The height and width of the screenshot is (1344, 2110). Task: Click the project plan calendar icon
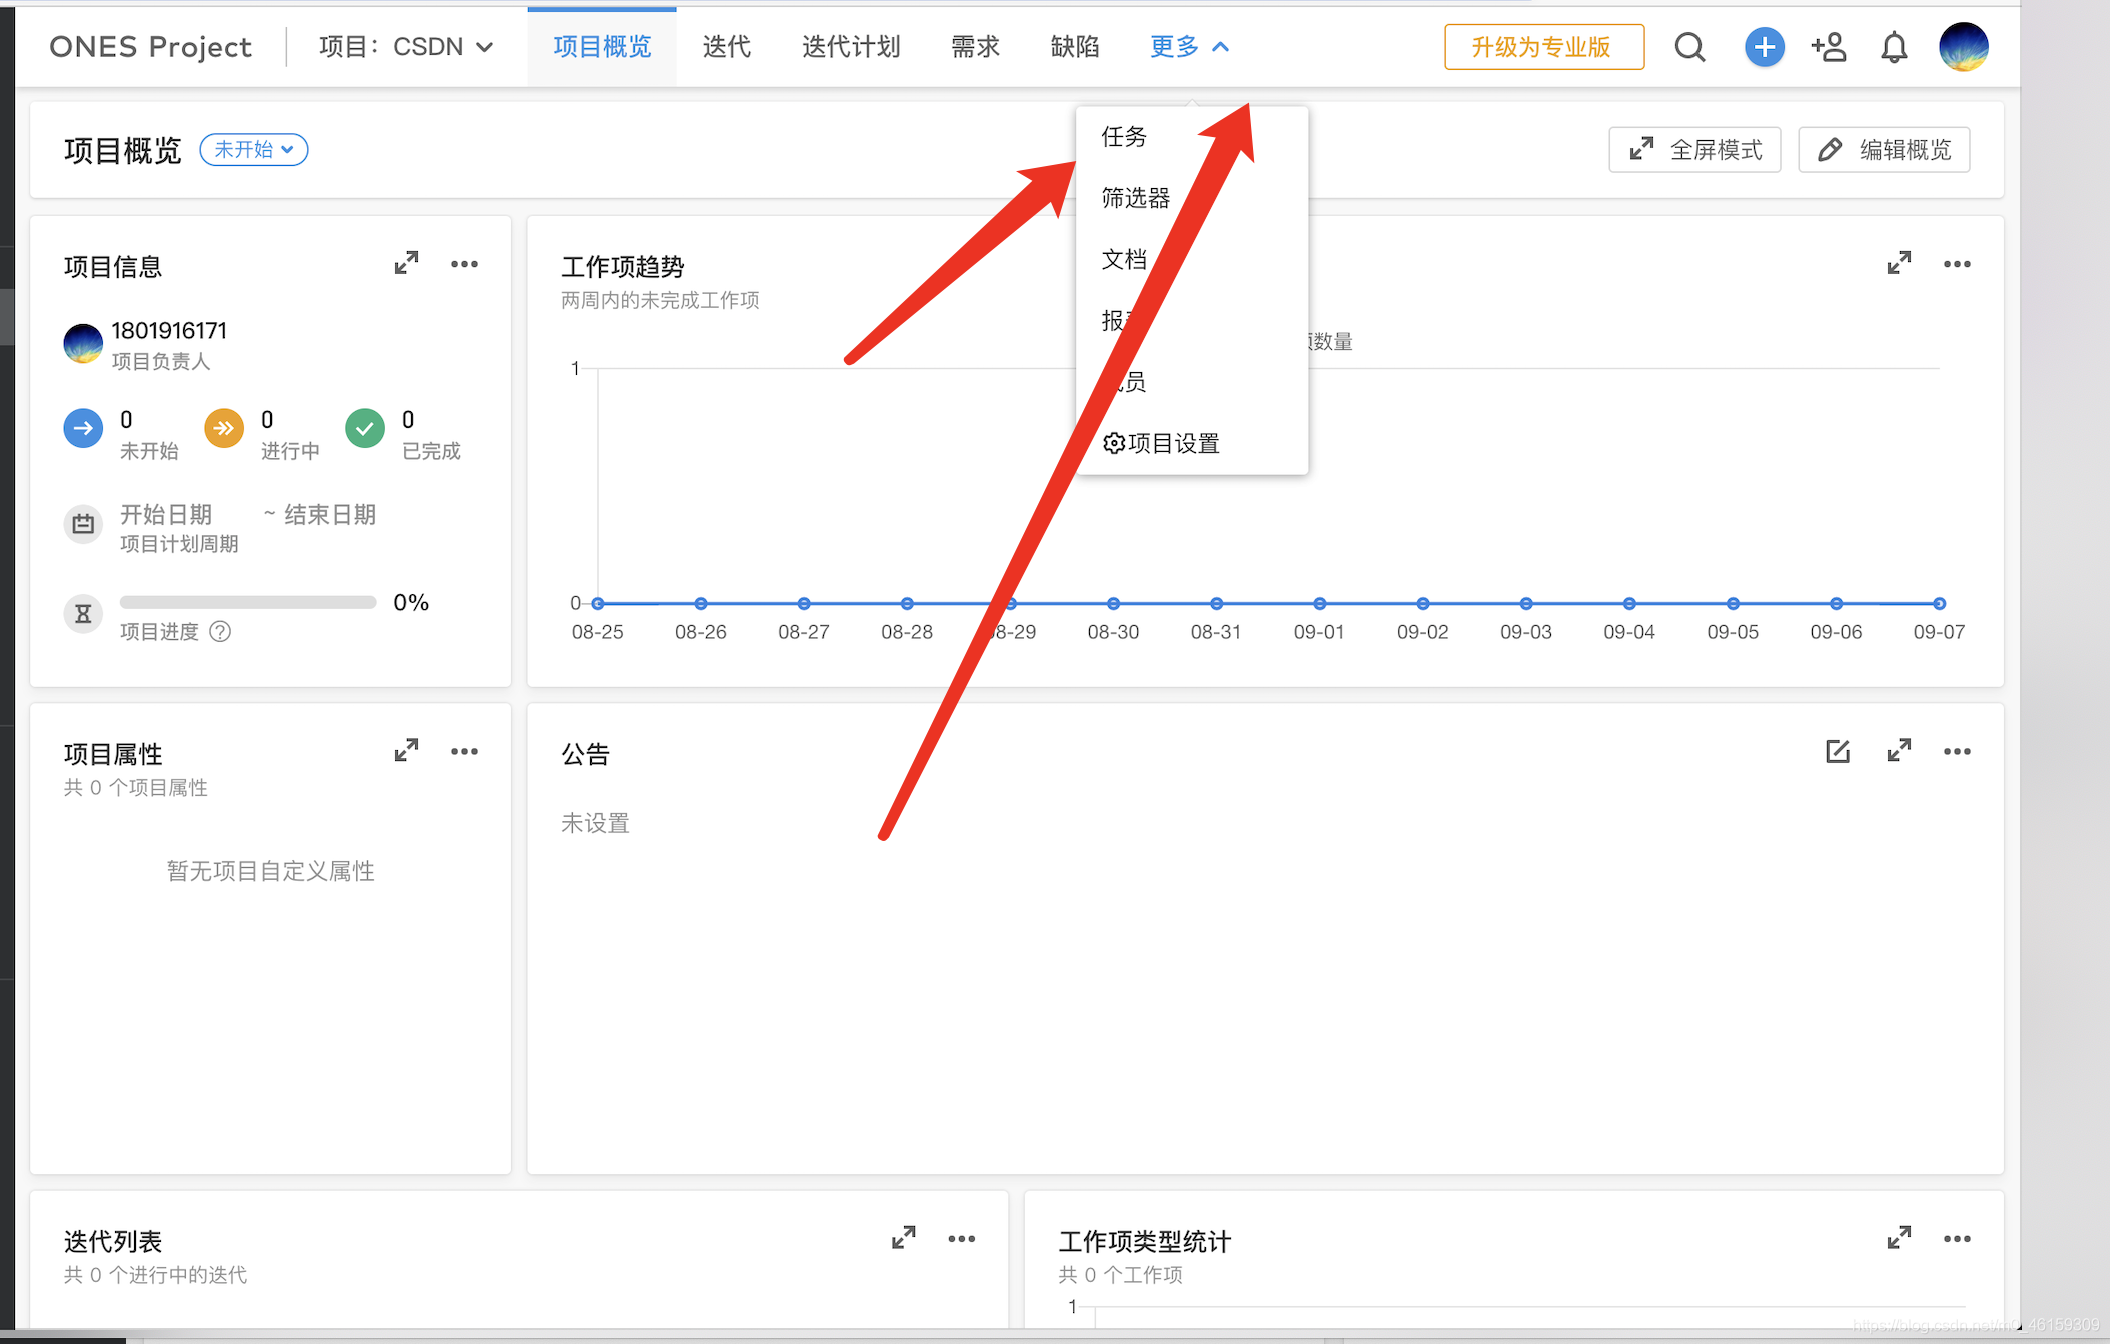tap(83, 524)
